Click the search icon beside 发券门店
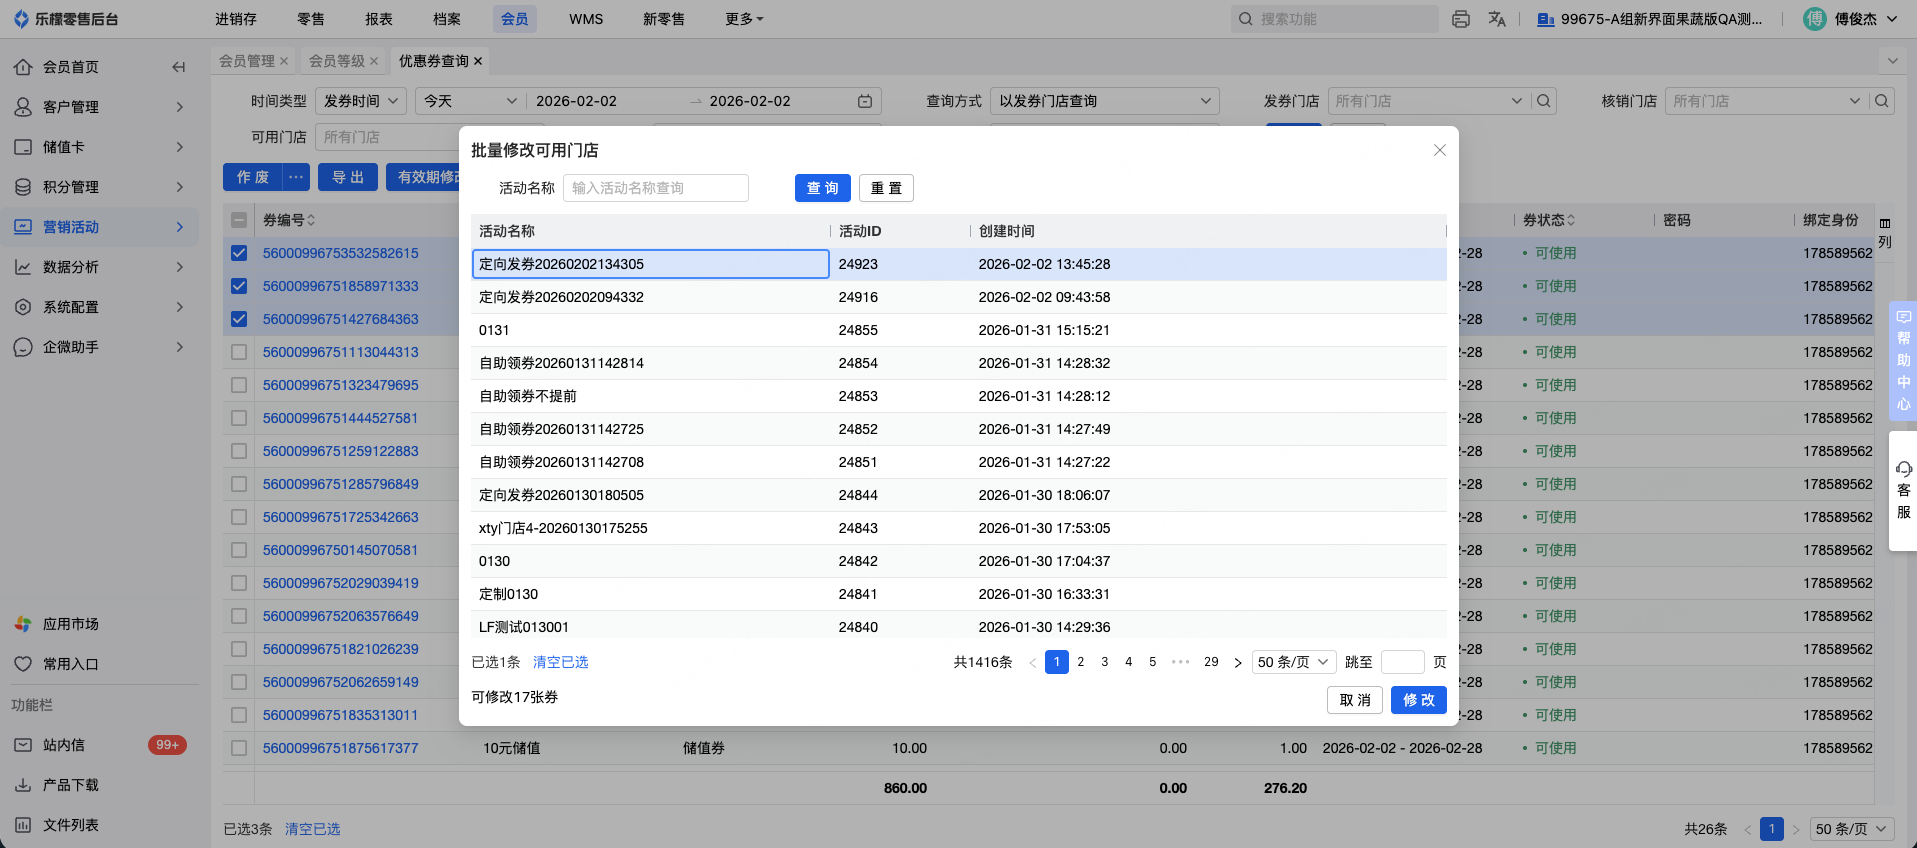This screenshot has height=848, width=1917. coord(1544,101)
